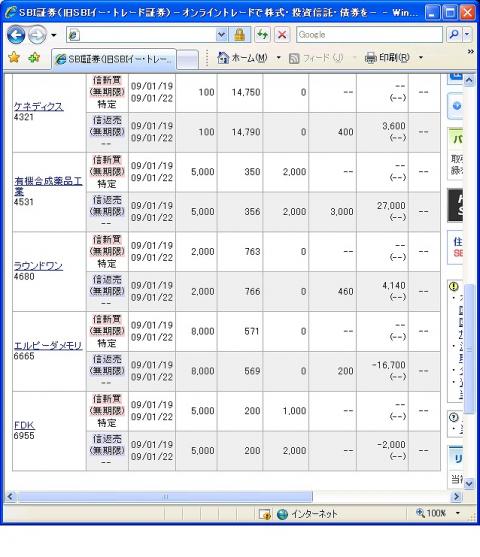Open the ケネディクス stock link
The height and width of the screenshot is (557, 480).
pos(38,106)
